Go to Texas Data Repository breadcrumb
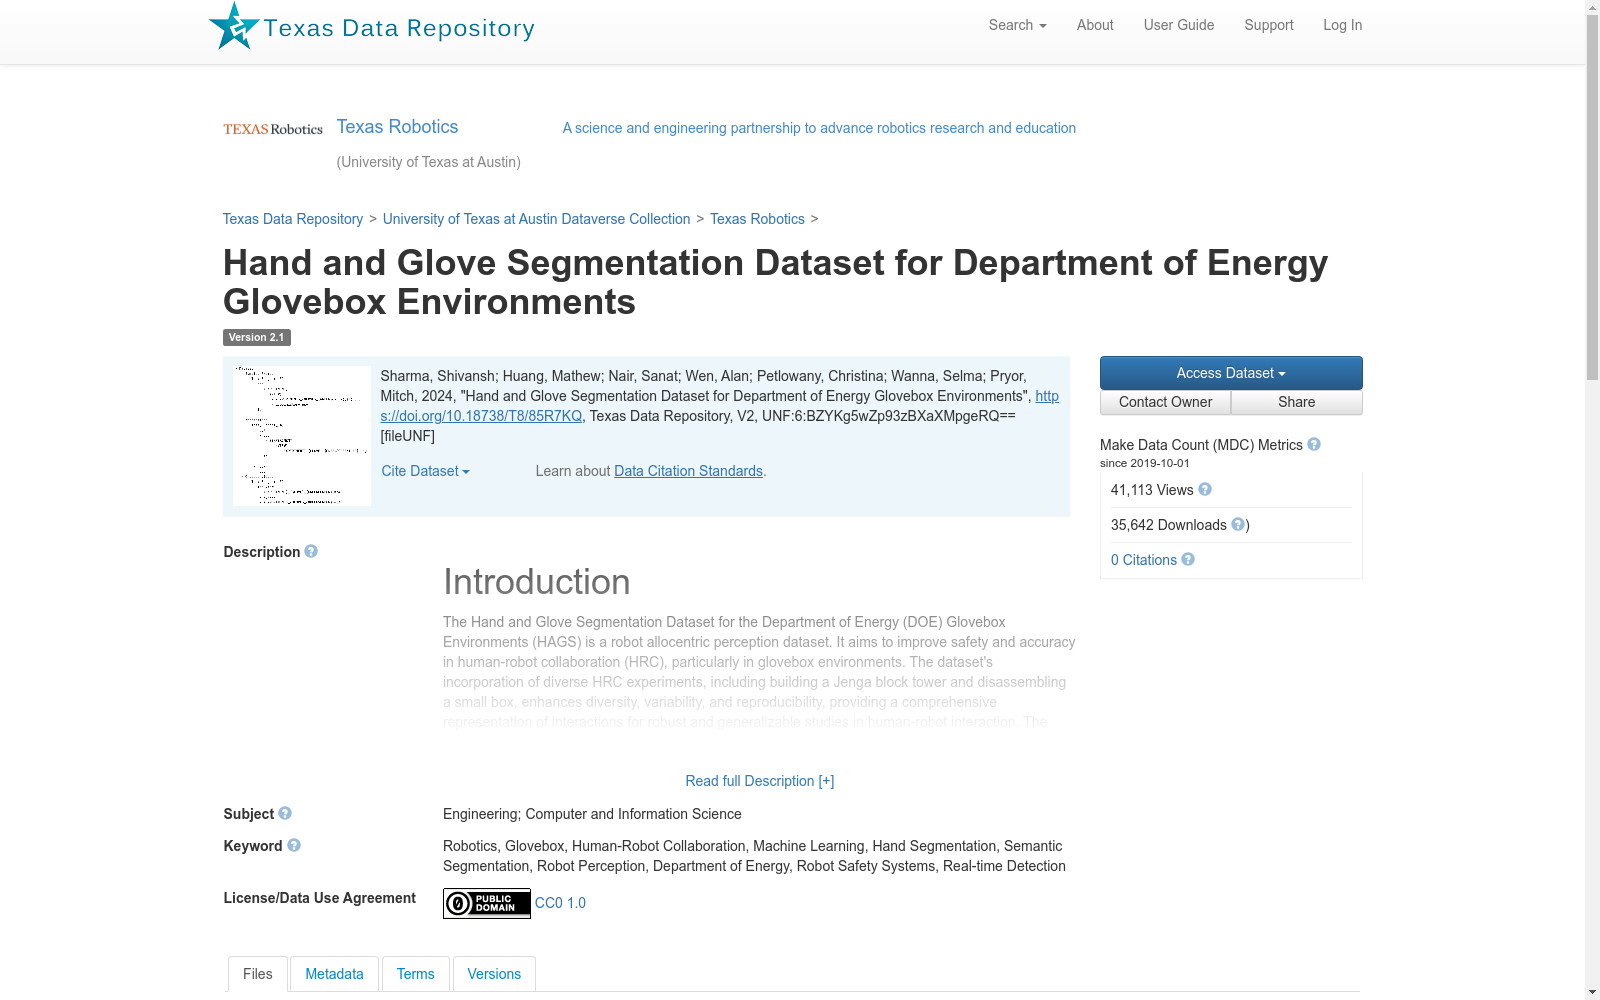This screenshot has height=1000, width=1600. point(293,219)
